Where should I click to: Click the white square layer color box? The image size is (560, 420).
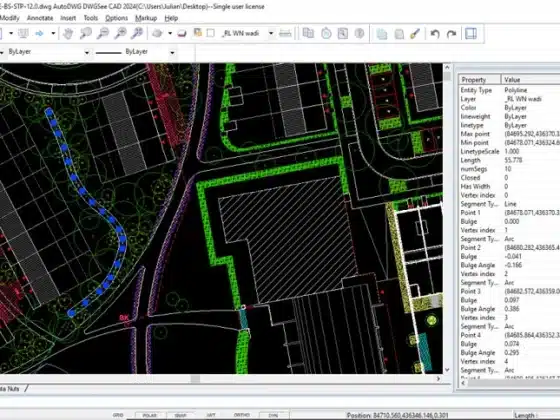211,33
